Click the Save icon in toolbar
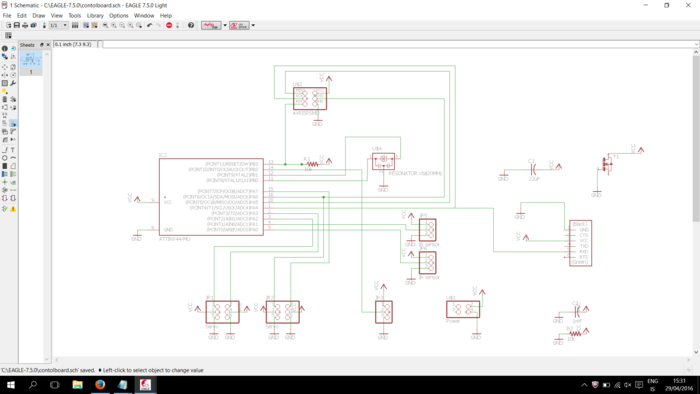The width and height of the screenshot is (700, 394). 17,25
